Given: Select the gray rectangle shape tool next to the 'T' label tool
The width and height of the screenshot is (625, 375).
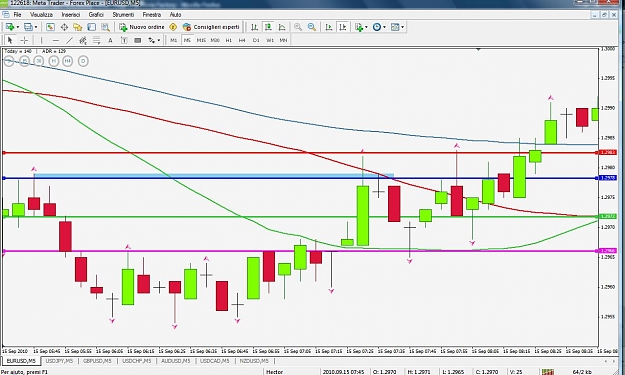Looking at the screenshot, I should pos(138,40).
